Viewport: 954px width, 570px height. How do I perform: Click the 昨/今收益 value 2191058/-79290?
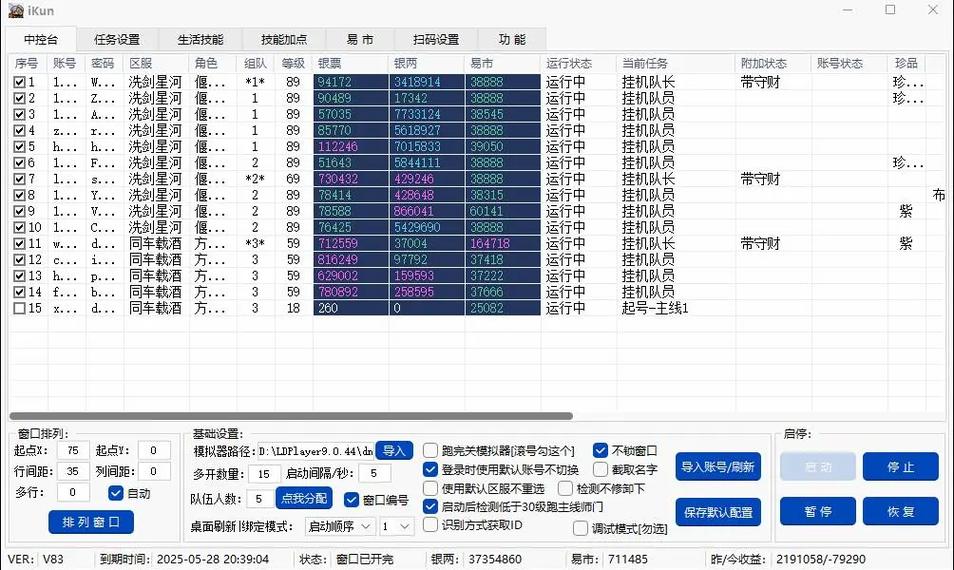point(821,559)
